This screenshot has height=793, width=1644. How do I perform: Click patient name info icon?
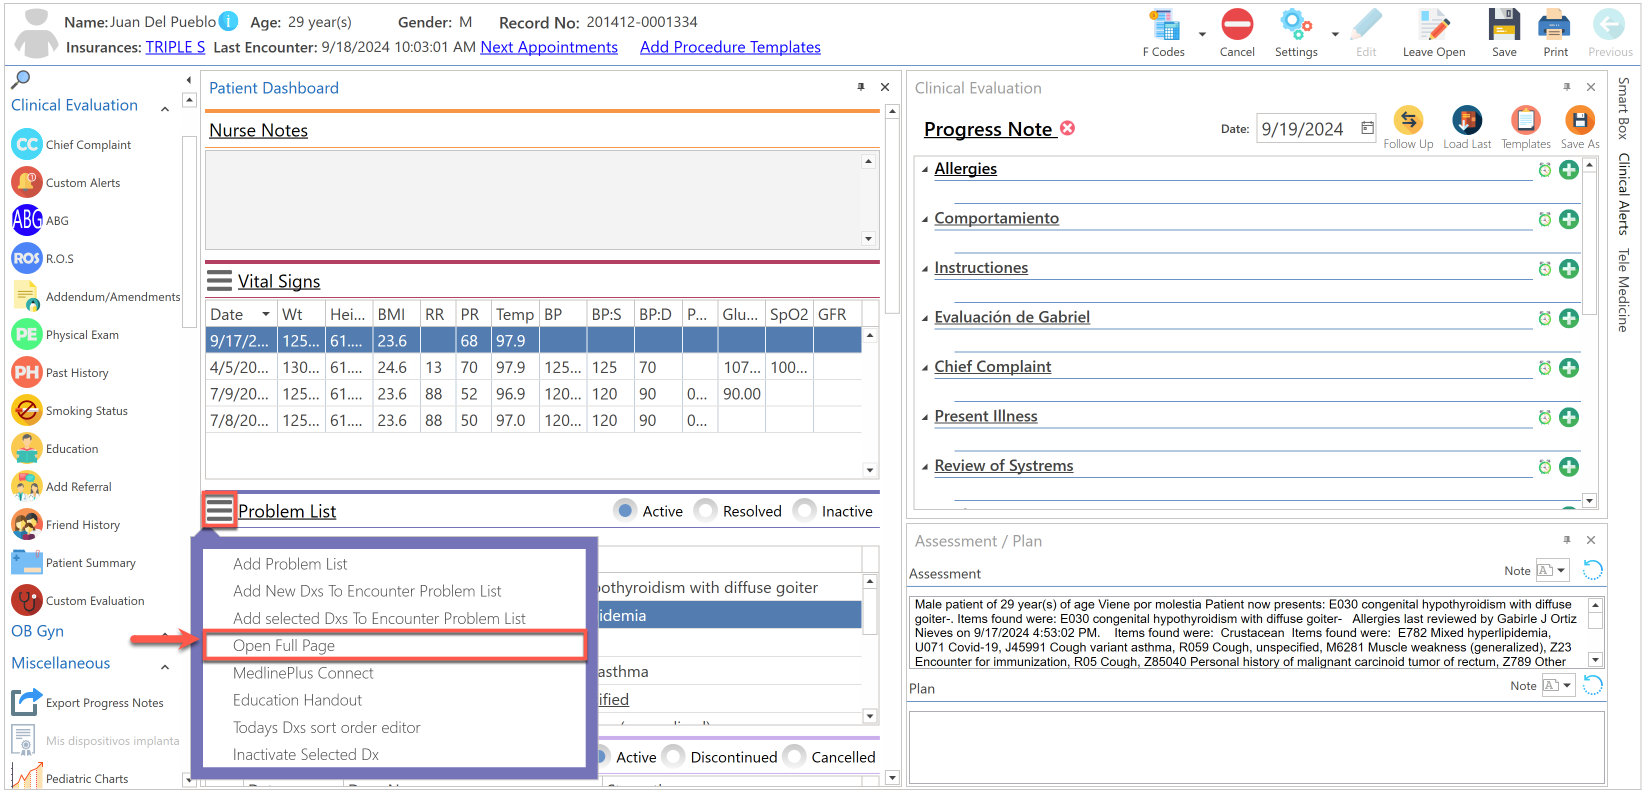click(x=228, y=21)
